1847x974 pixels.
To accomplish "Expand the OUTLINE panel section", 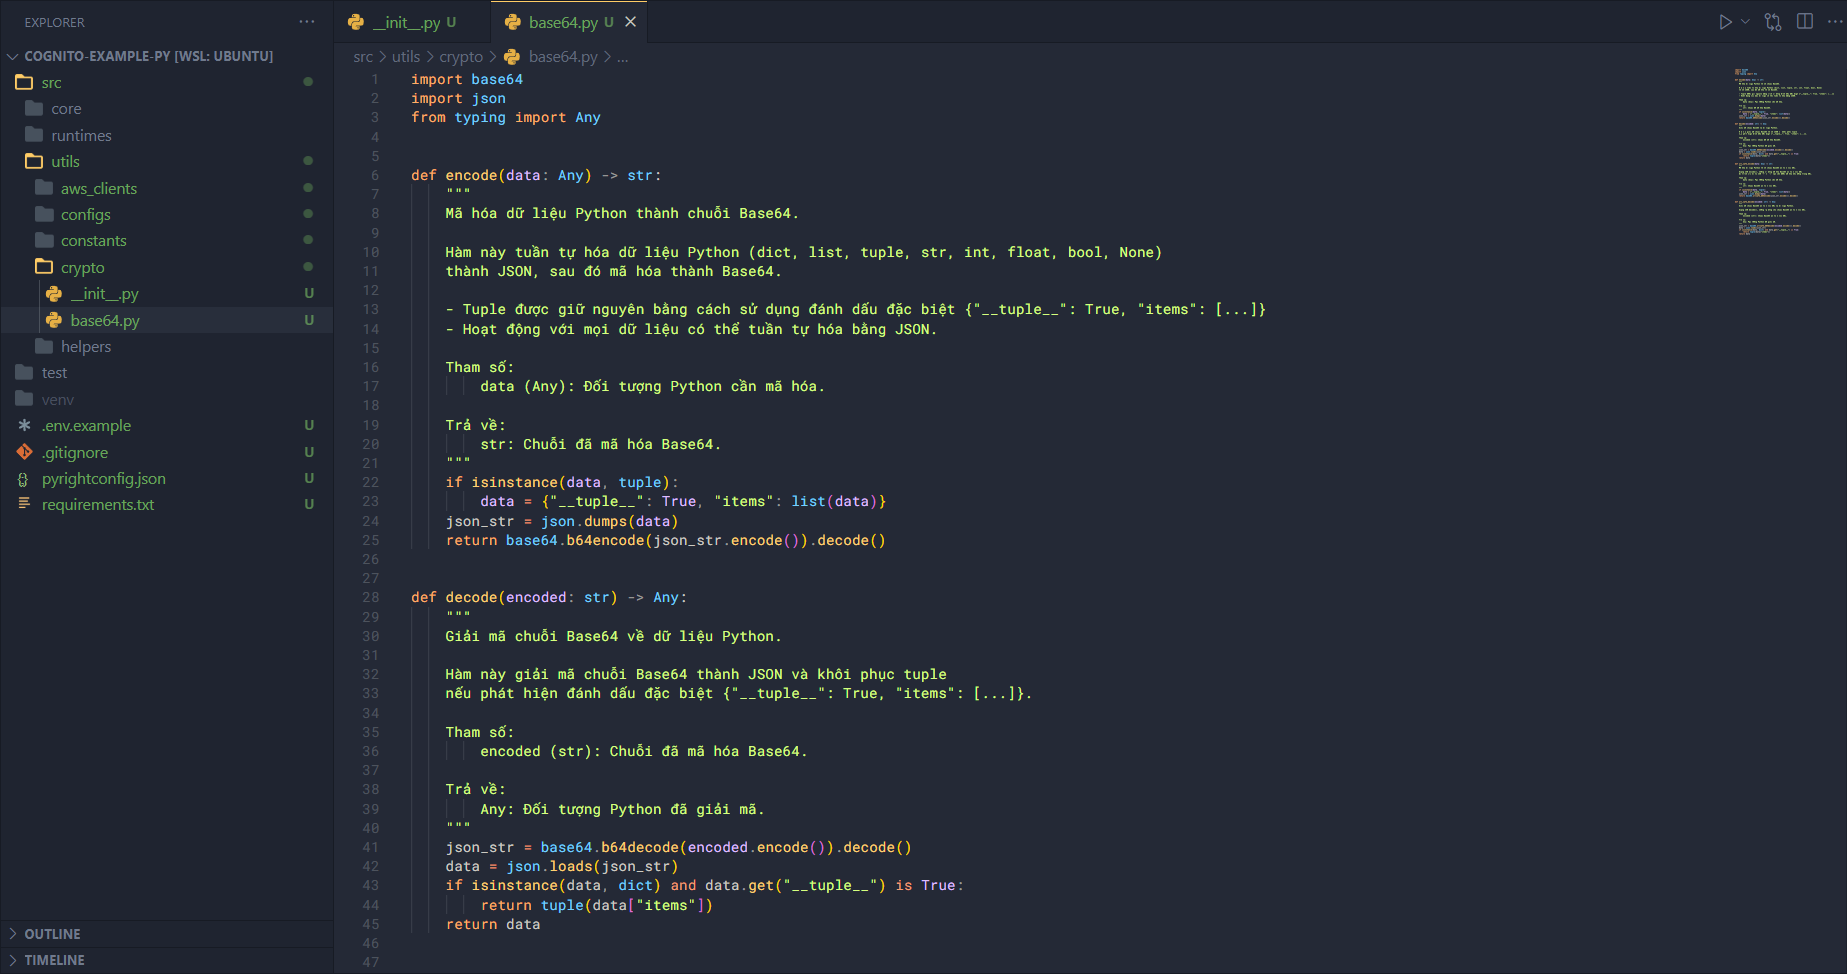I will point(52,934).
